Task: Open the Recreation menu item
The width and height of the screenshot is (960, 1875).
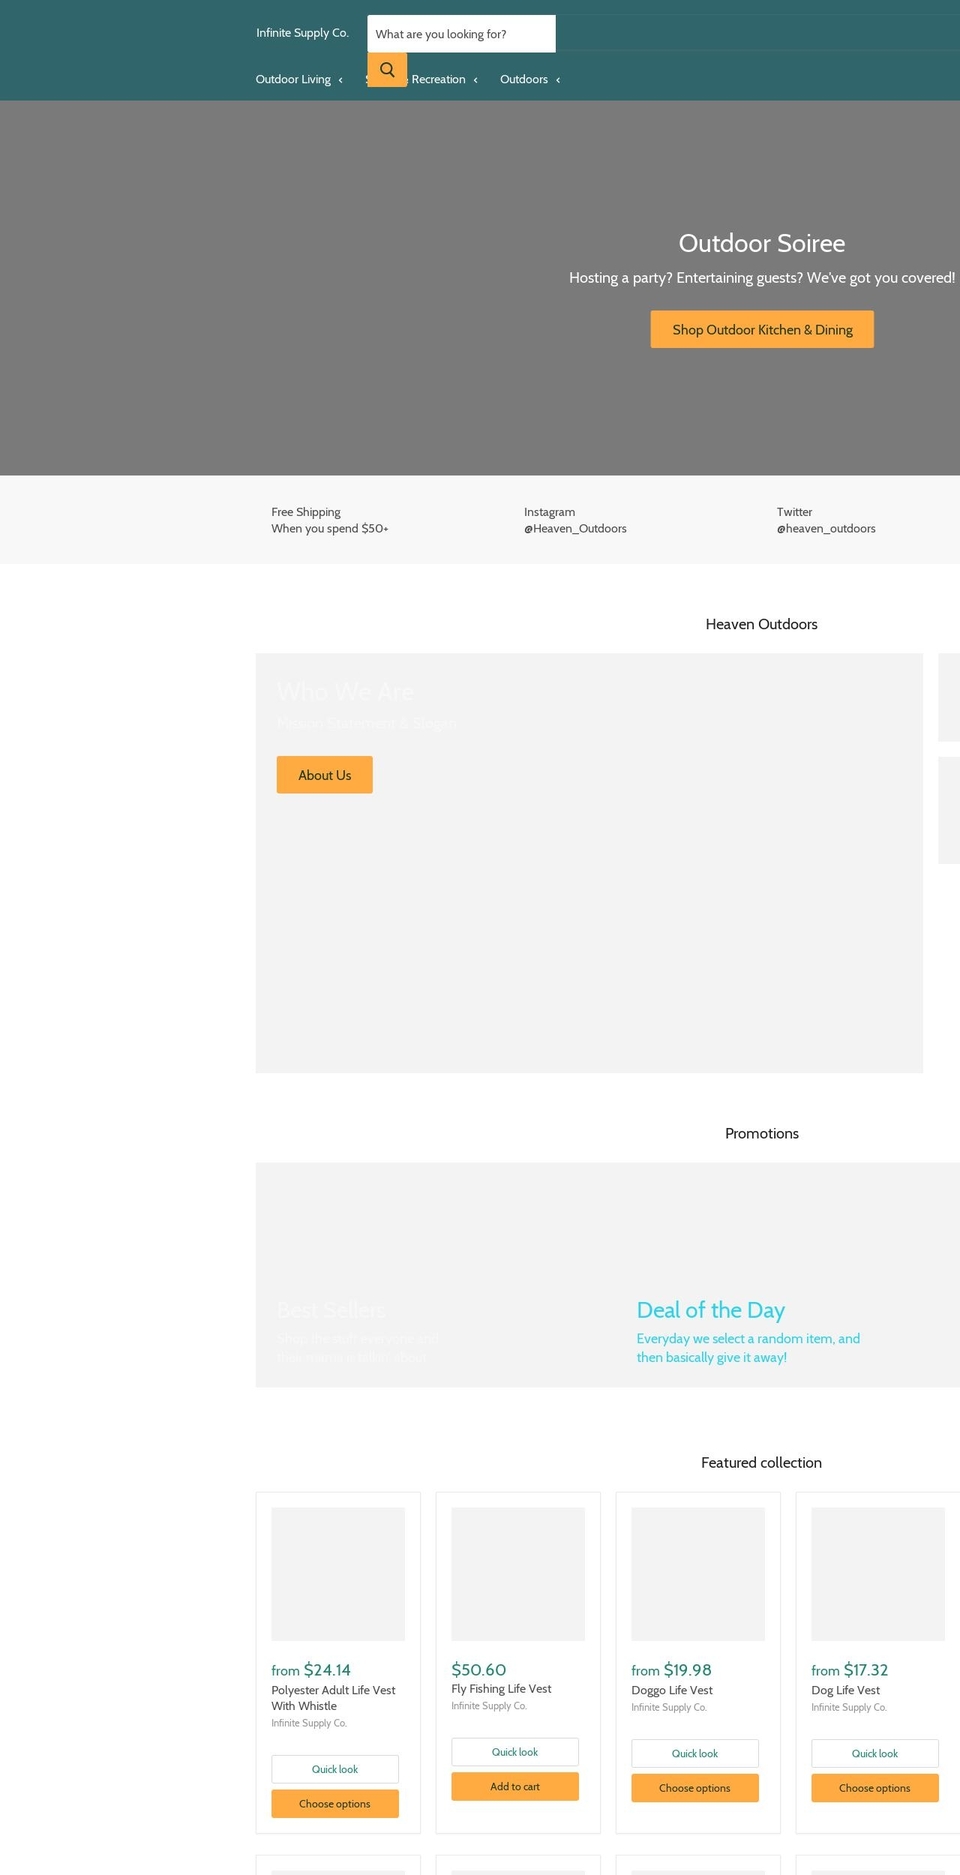Action: (438, 80)
